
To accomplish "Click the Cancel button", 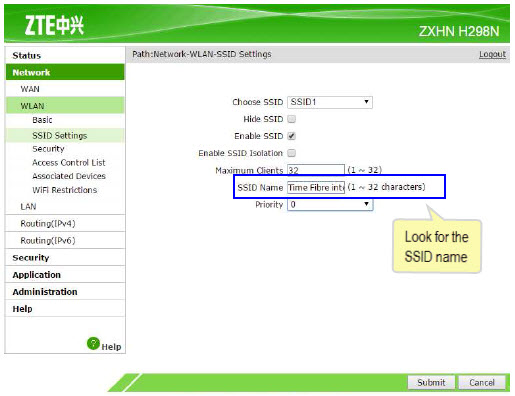I will [x=482, y=382].
